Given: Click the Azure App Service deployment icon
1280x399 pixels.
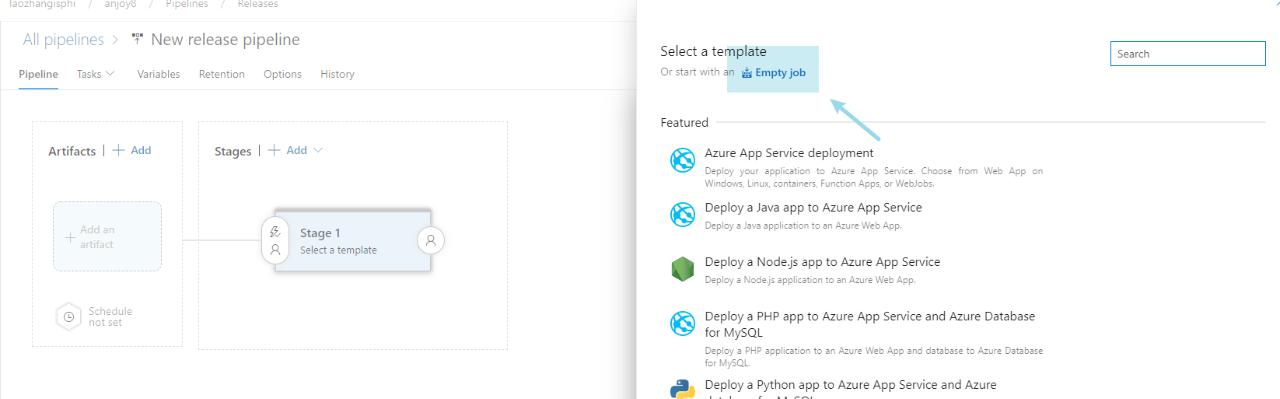Looking at the screenshot, I should coord(682,160).
